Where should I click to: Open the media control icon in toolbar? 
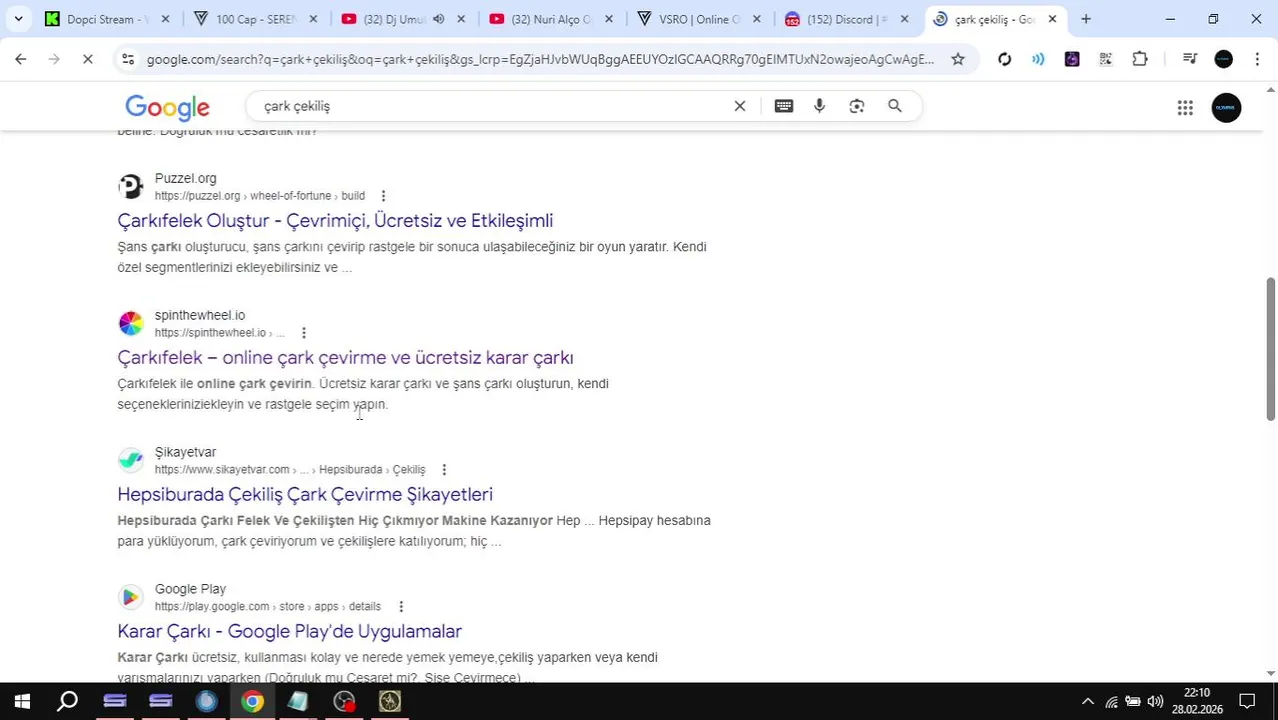(x=1190, y=59)
